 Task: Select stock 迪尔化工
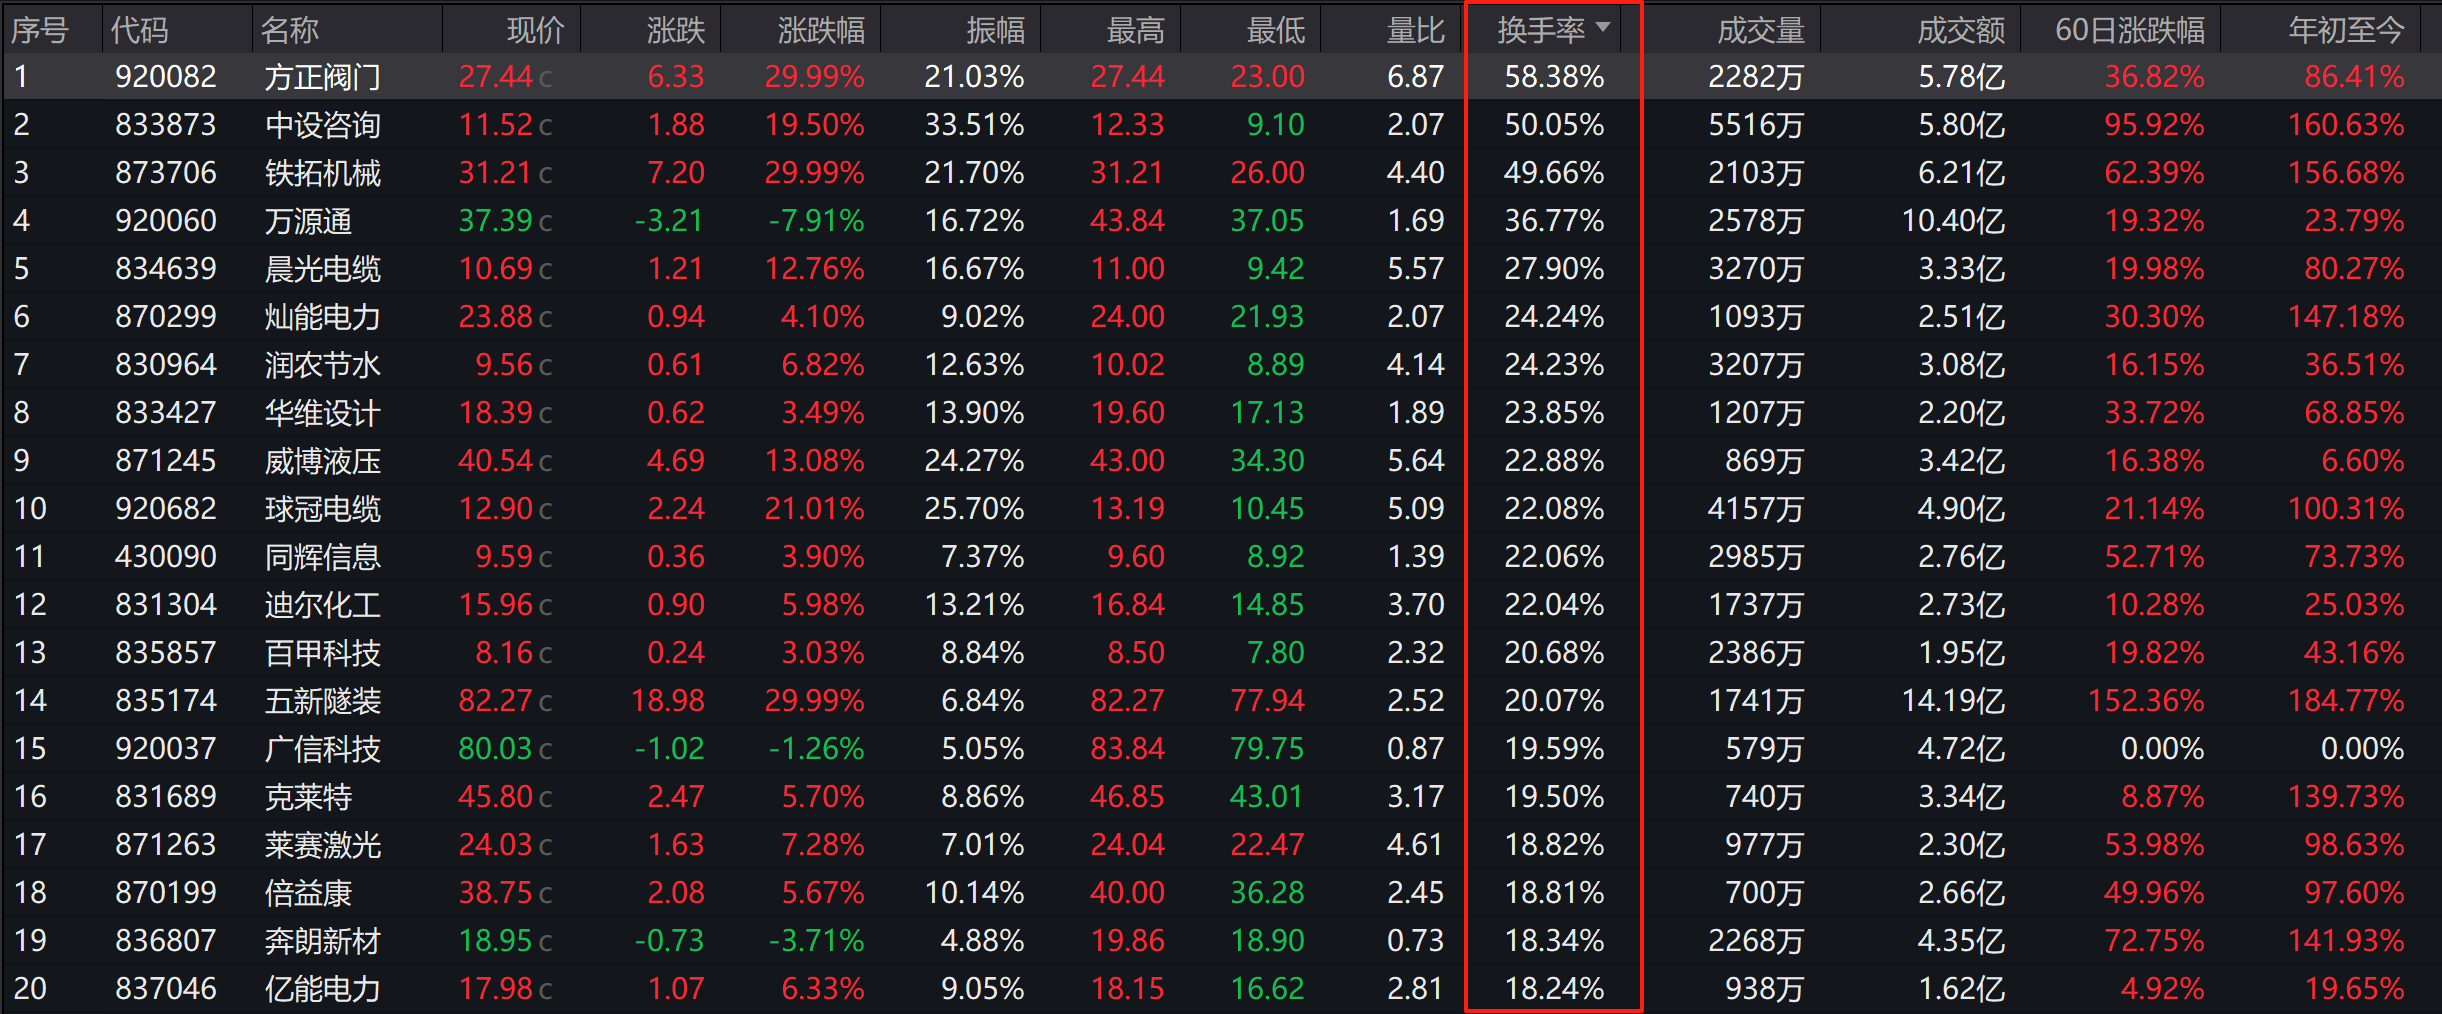[322, 605]
